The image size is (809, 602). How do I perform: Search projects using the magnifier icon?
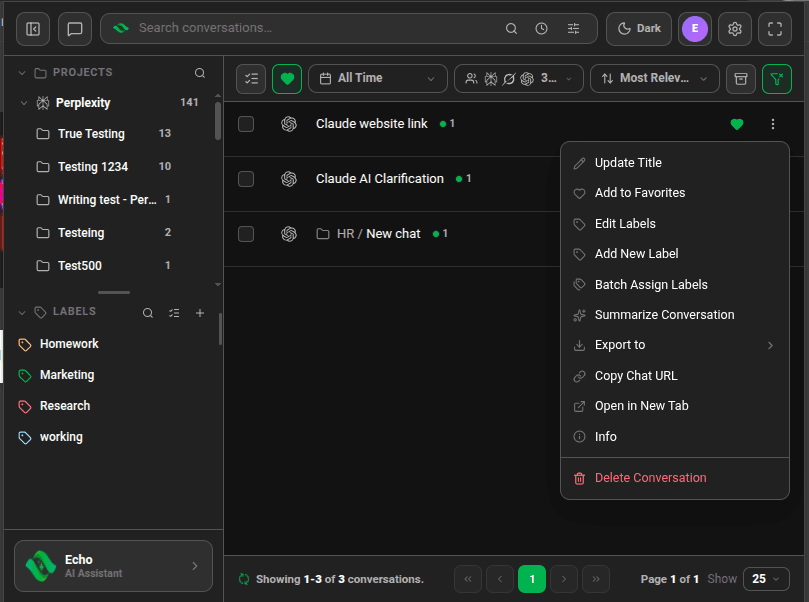pos(200,73)
